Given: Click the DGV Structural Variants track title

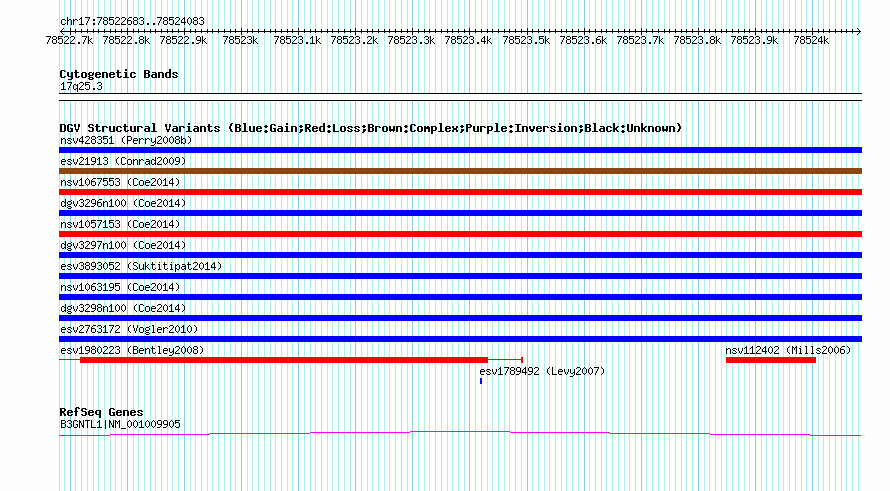Looking at the screenshot, I should (371, 128).
